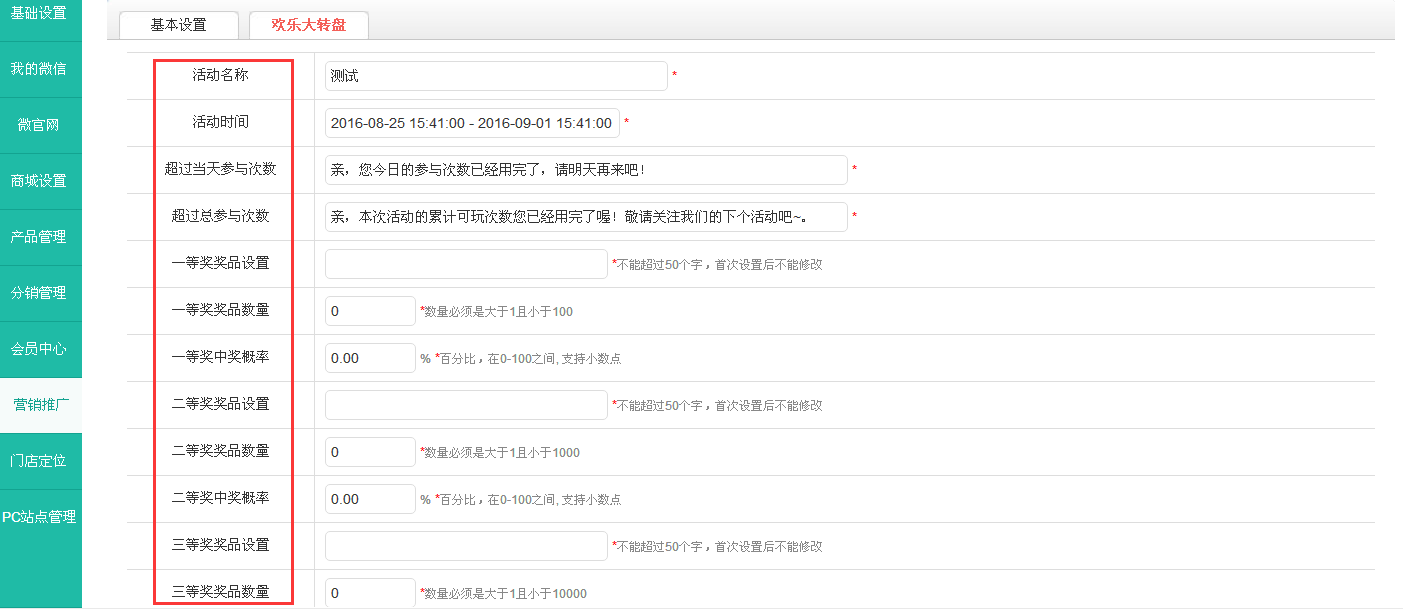Click the 超过总参与次数 message field
The image size is (1403, 609).
(585, 217)
